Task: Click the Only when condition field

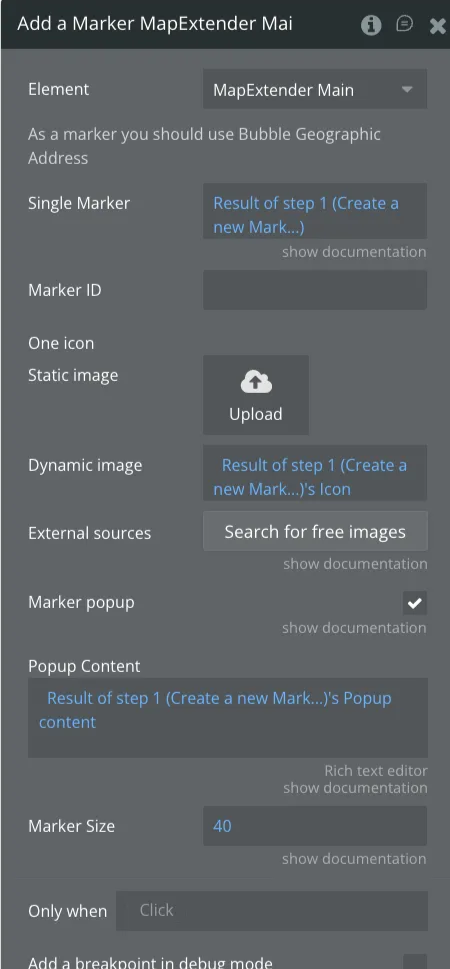Action: [272, 910]
